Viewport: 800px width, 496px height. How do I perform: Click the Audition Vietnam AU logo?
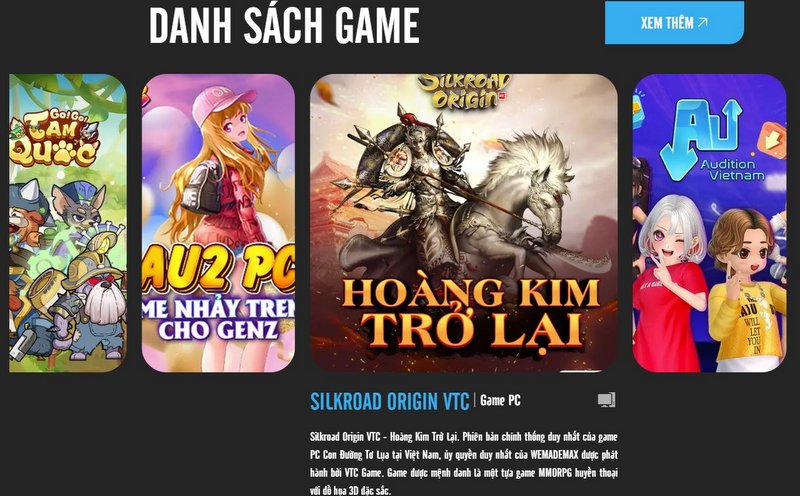[x=700, y=139]
